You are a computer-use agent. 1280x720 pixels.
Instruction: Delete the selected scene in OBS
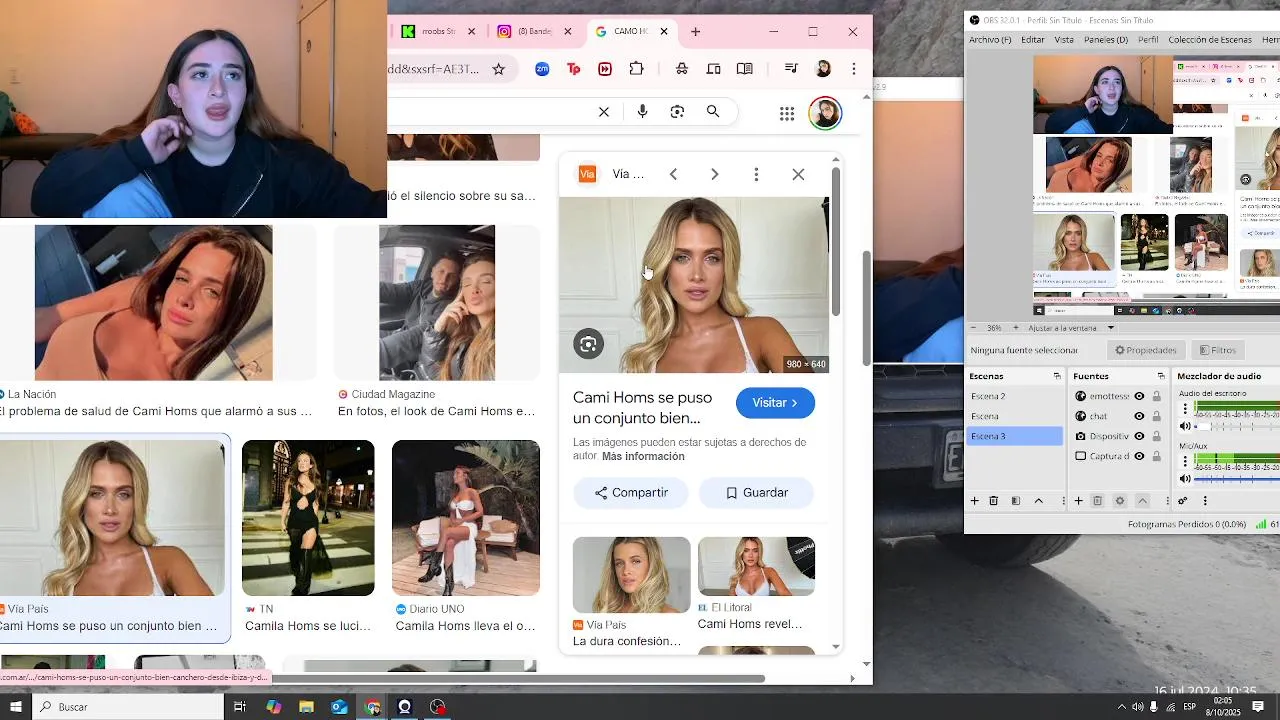point(994,501)
